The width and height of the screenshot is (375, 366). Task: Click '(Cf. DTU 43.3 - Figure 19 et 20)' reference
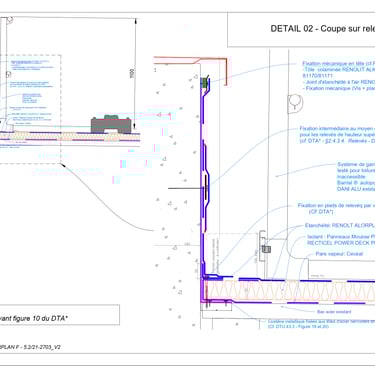click(x=298, y=326)
